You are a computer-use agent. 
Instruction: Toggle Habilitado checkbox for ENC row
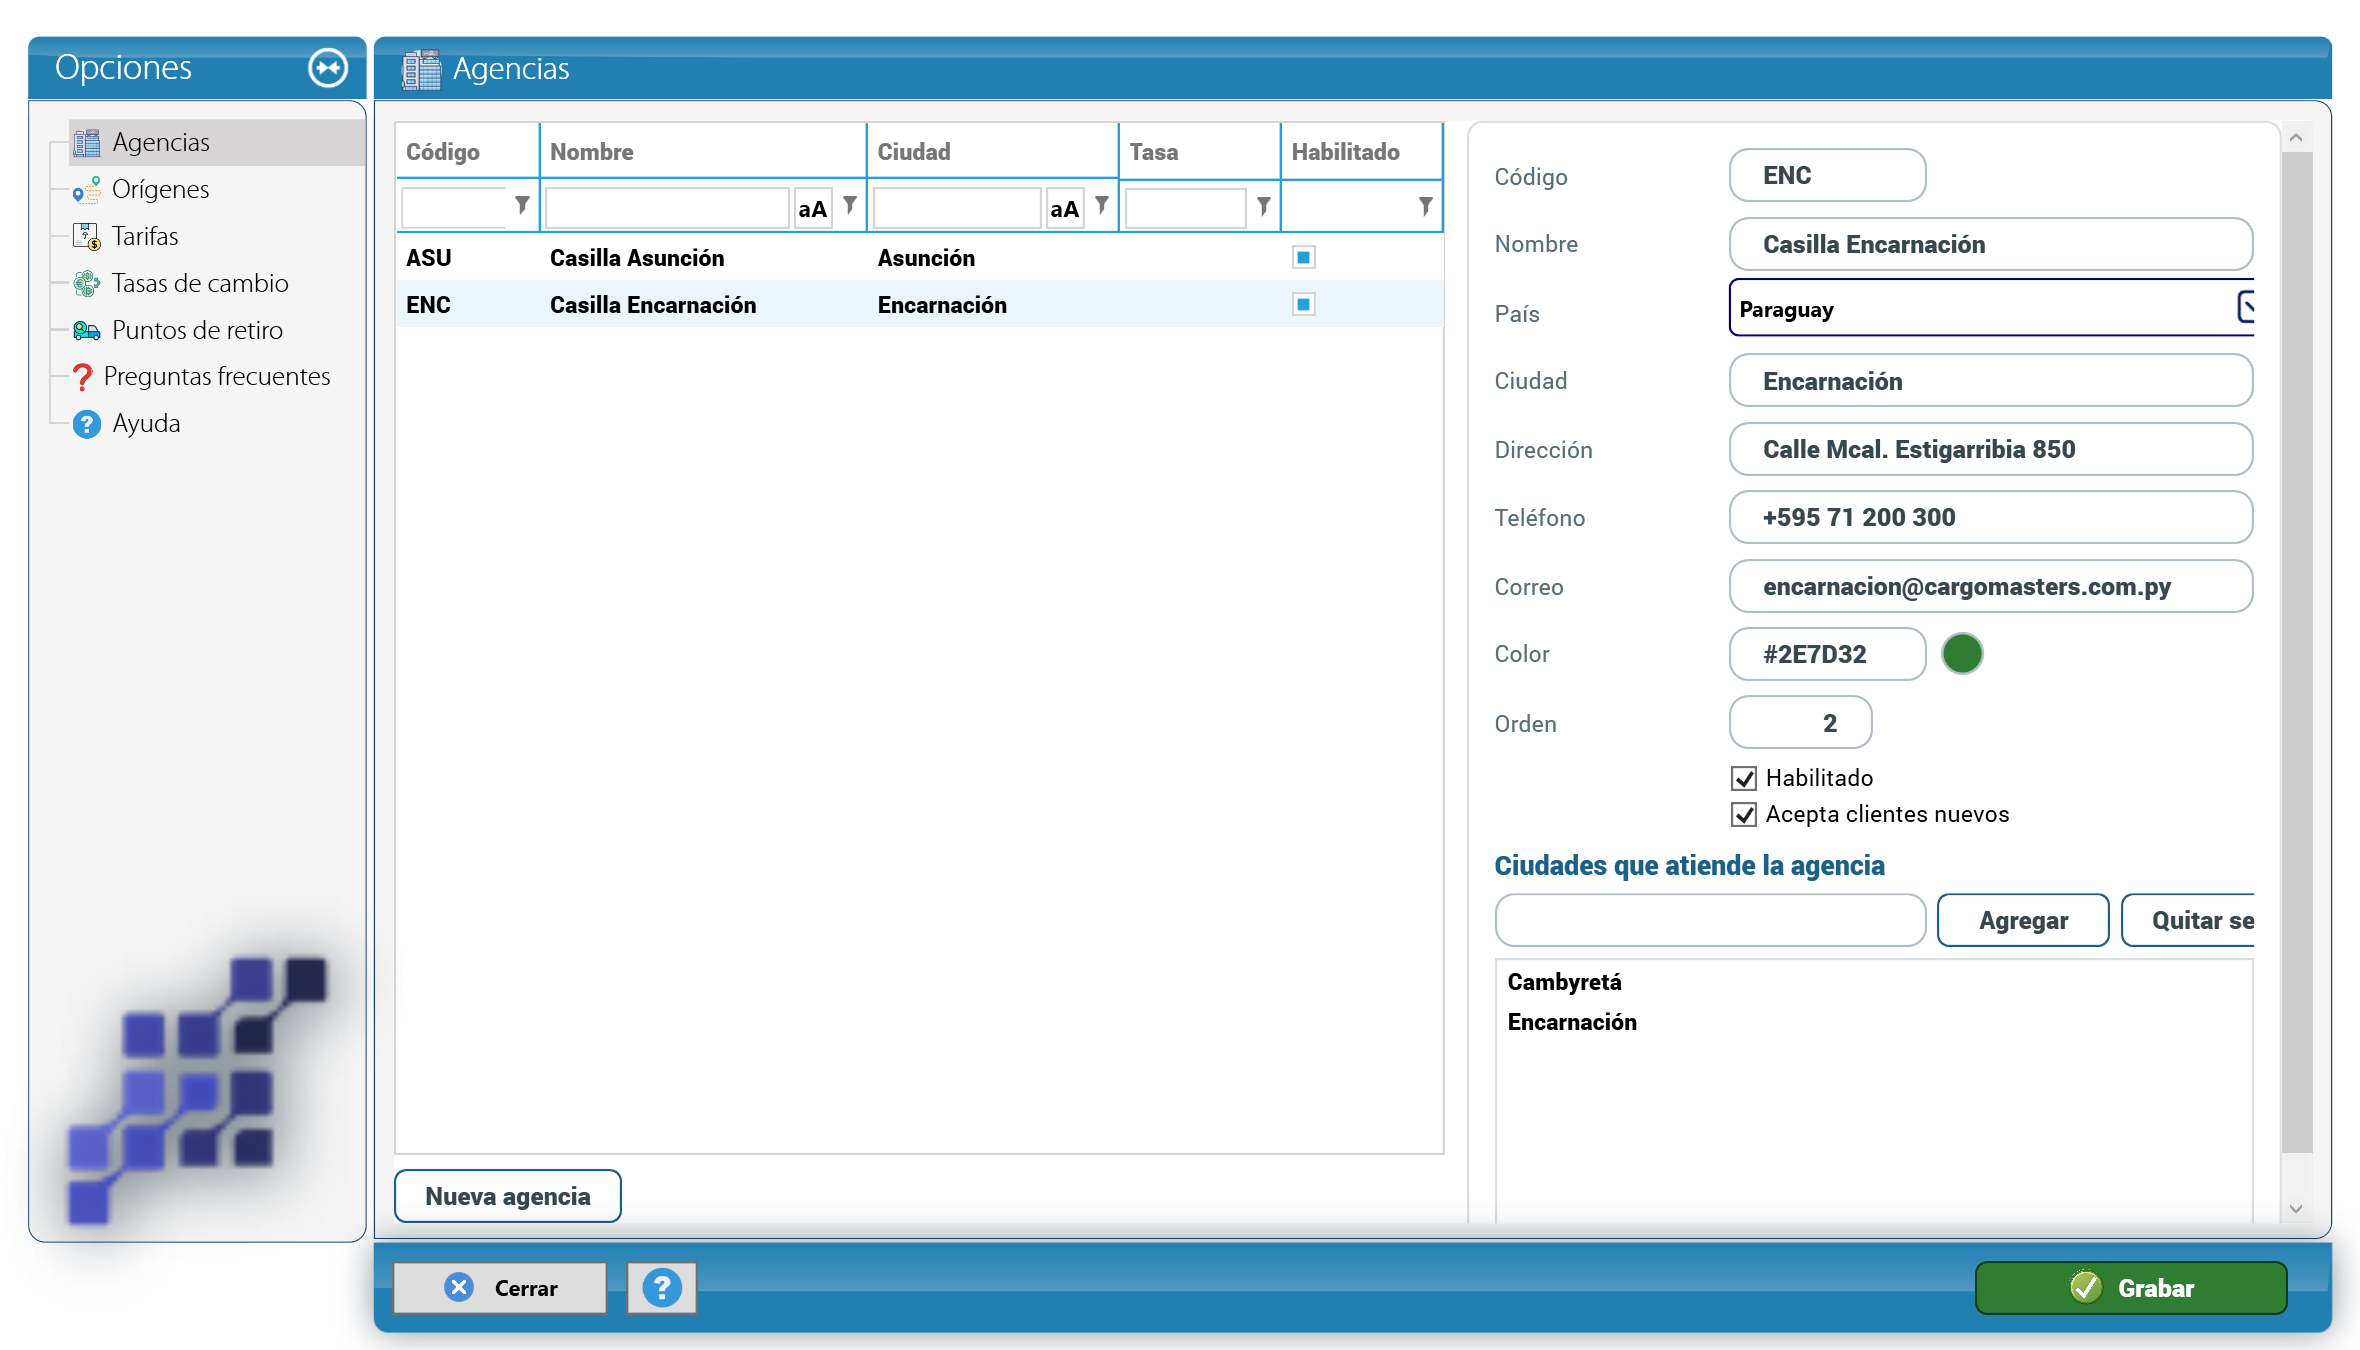click(x=1304, y=304)
